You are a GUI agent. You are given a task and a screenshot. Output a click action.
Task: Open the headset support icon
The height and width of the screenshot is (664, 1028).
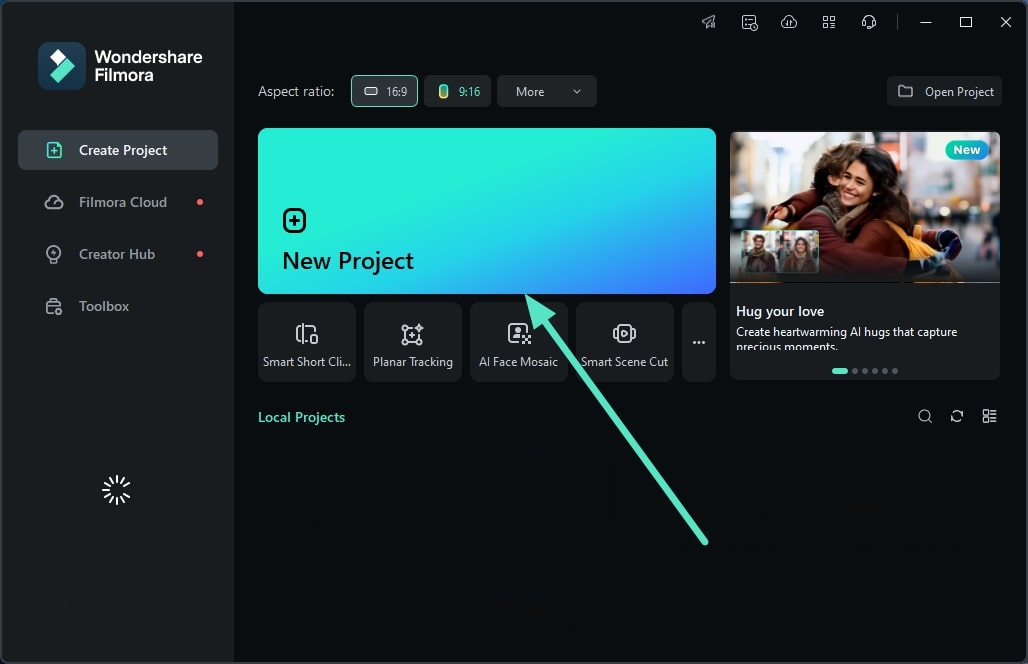click(x=869, y=22)
